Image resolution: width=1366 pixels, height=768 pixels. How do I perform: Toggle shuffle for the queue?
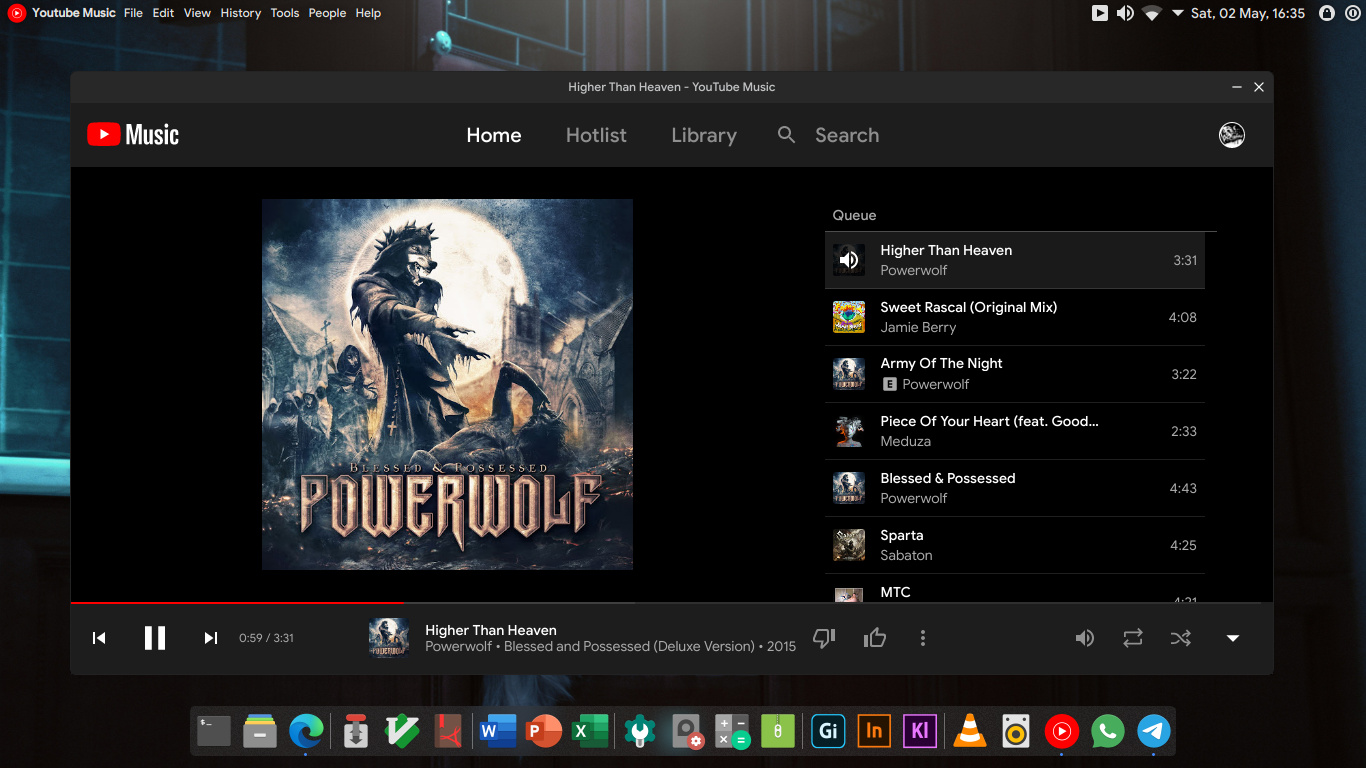coord(1181,638)
